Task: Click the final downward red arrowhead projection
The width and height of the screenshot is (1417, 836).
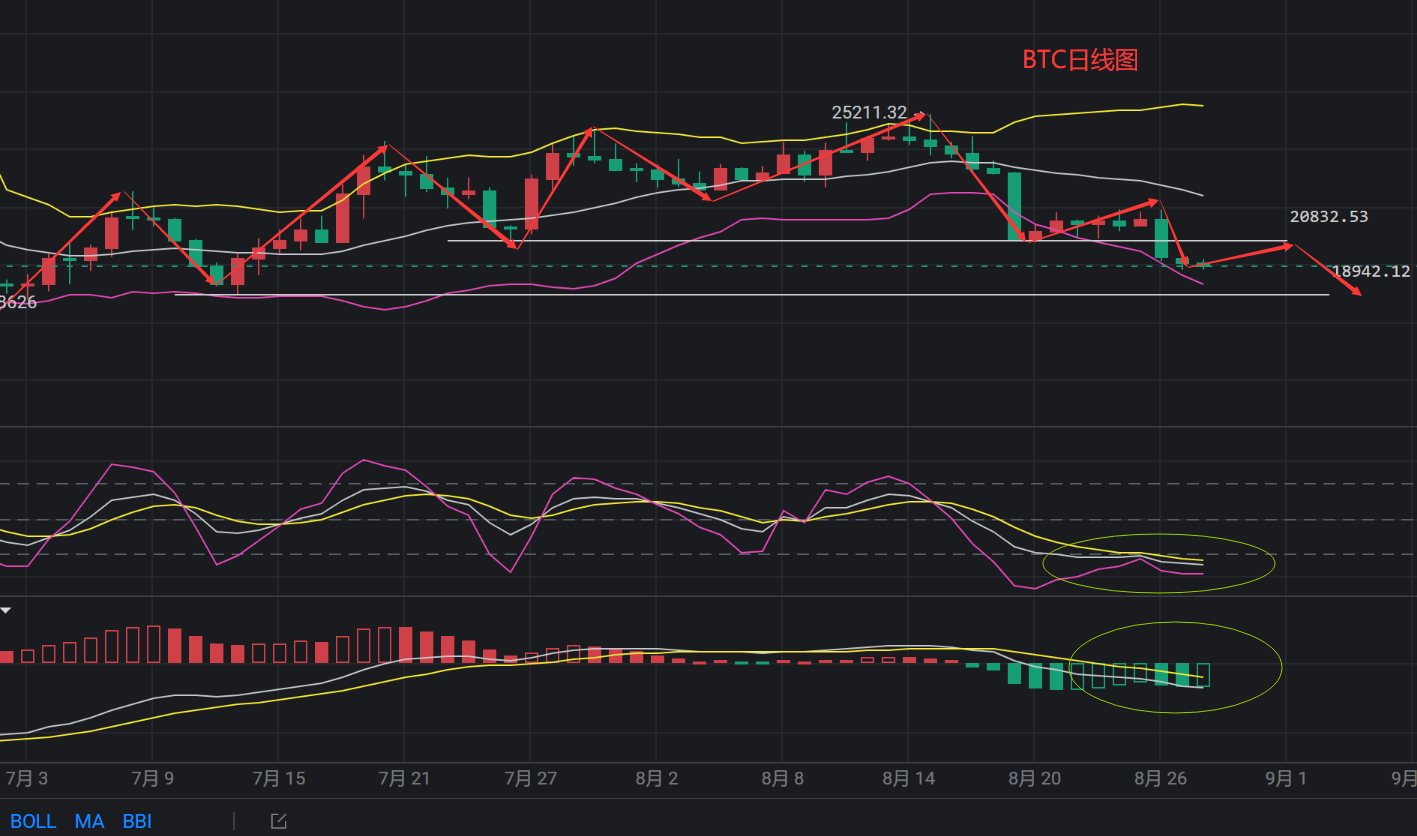Action: click(1356, 291)
